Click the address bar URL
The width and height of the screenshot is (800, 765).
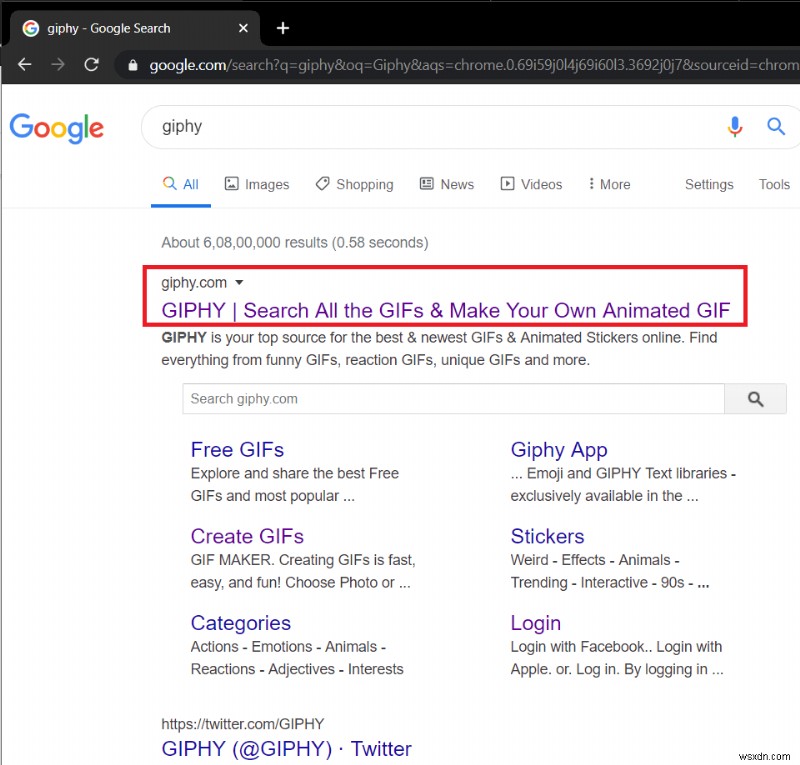[x=473, y=65]
